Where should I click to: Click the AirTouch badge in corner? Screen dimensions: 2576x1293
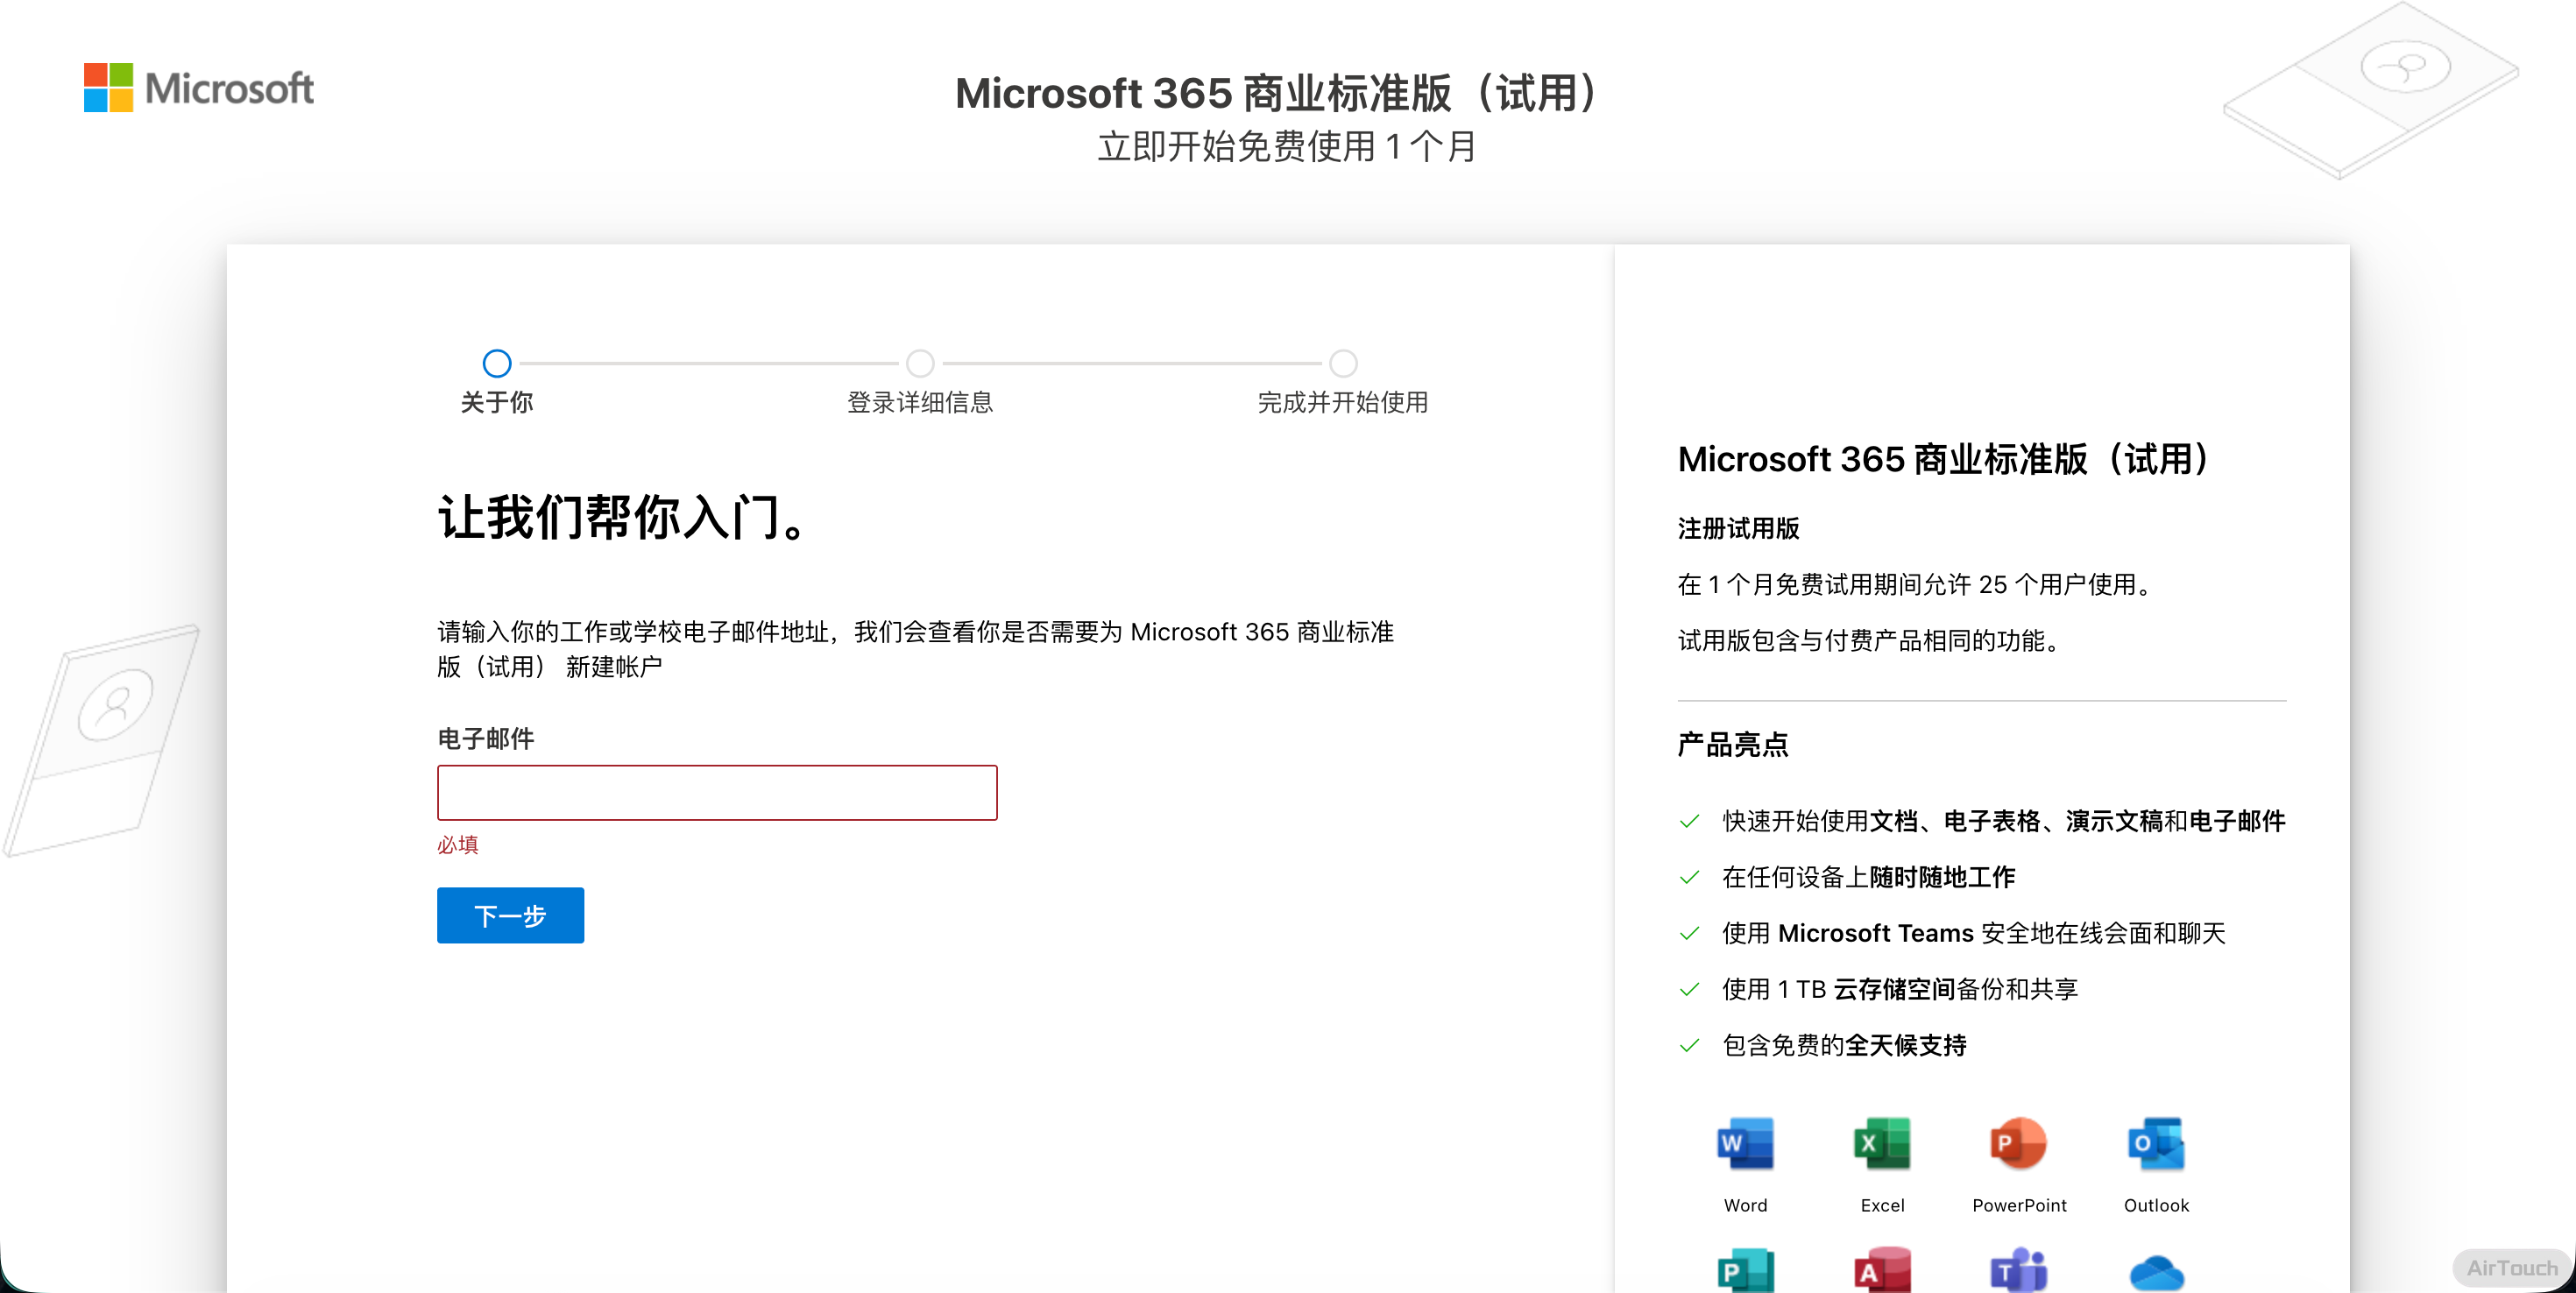(2511, 1267)
